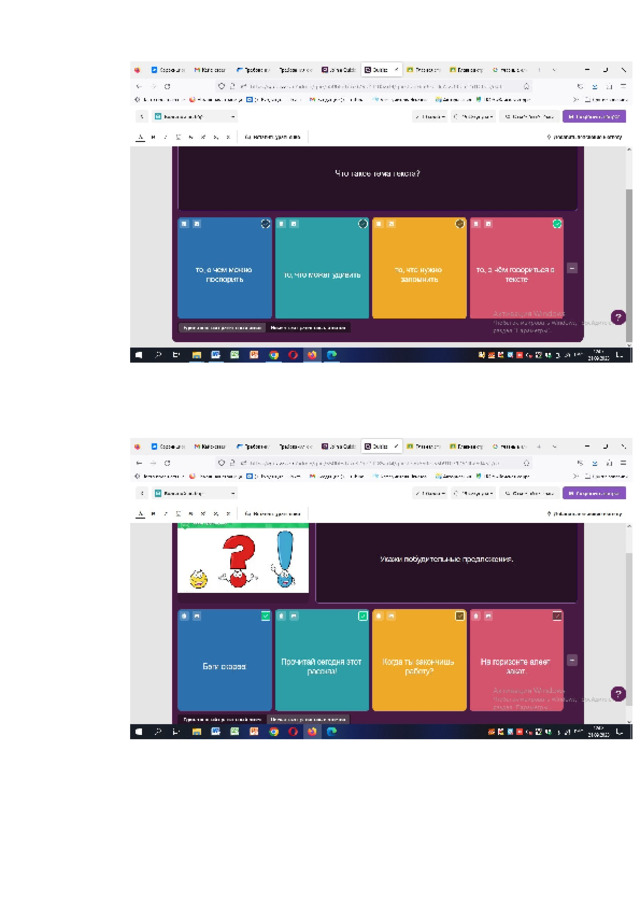Open points dropdown in bottom screenshot

coord(430,493)
